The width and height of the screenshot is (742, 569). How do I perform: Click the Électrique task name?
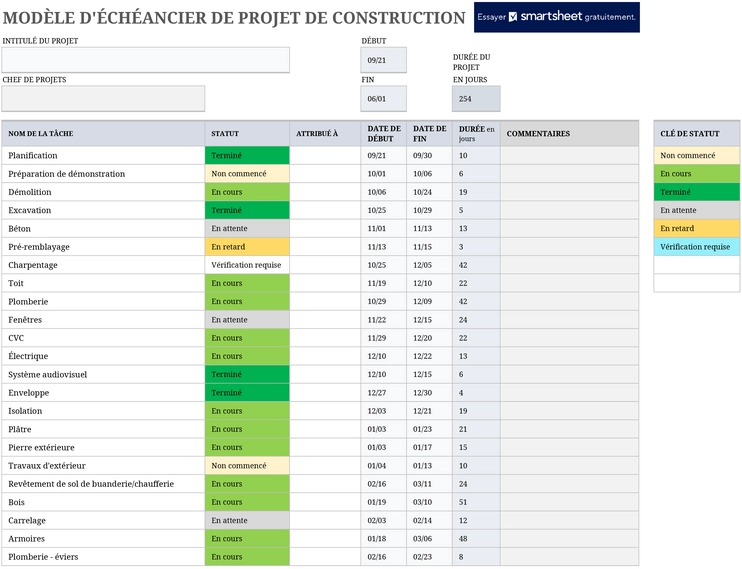point(28,356)
